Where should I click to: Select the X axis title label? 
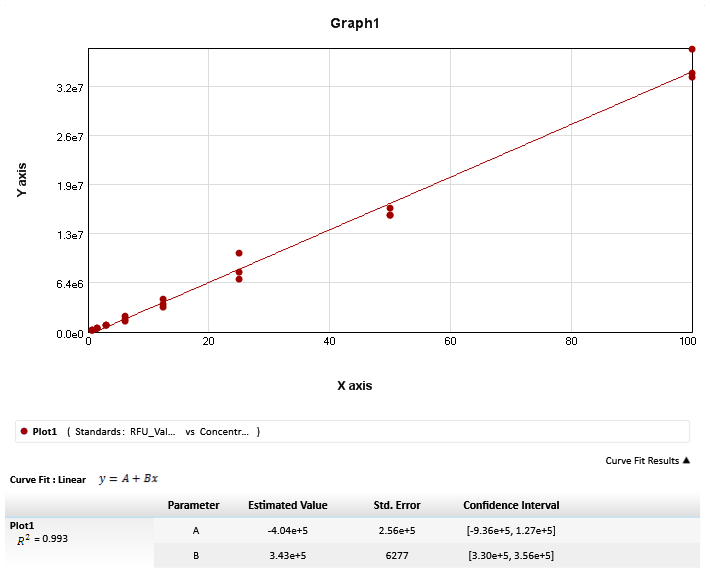[x=354, y=386]
